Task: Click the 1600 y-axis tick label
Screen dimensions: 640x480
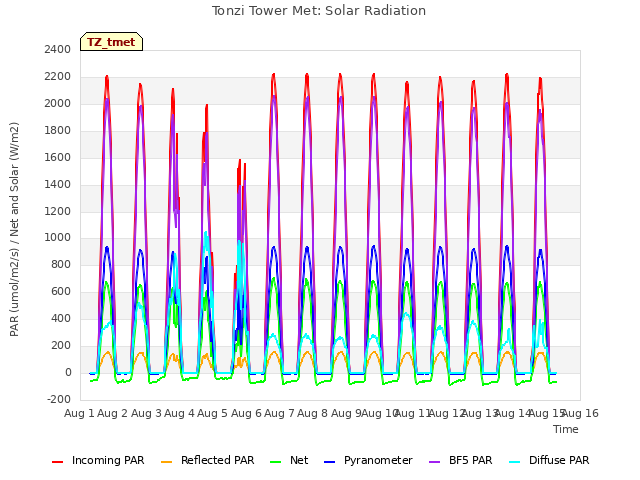Action: 58,157
